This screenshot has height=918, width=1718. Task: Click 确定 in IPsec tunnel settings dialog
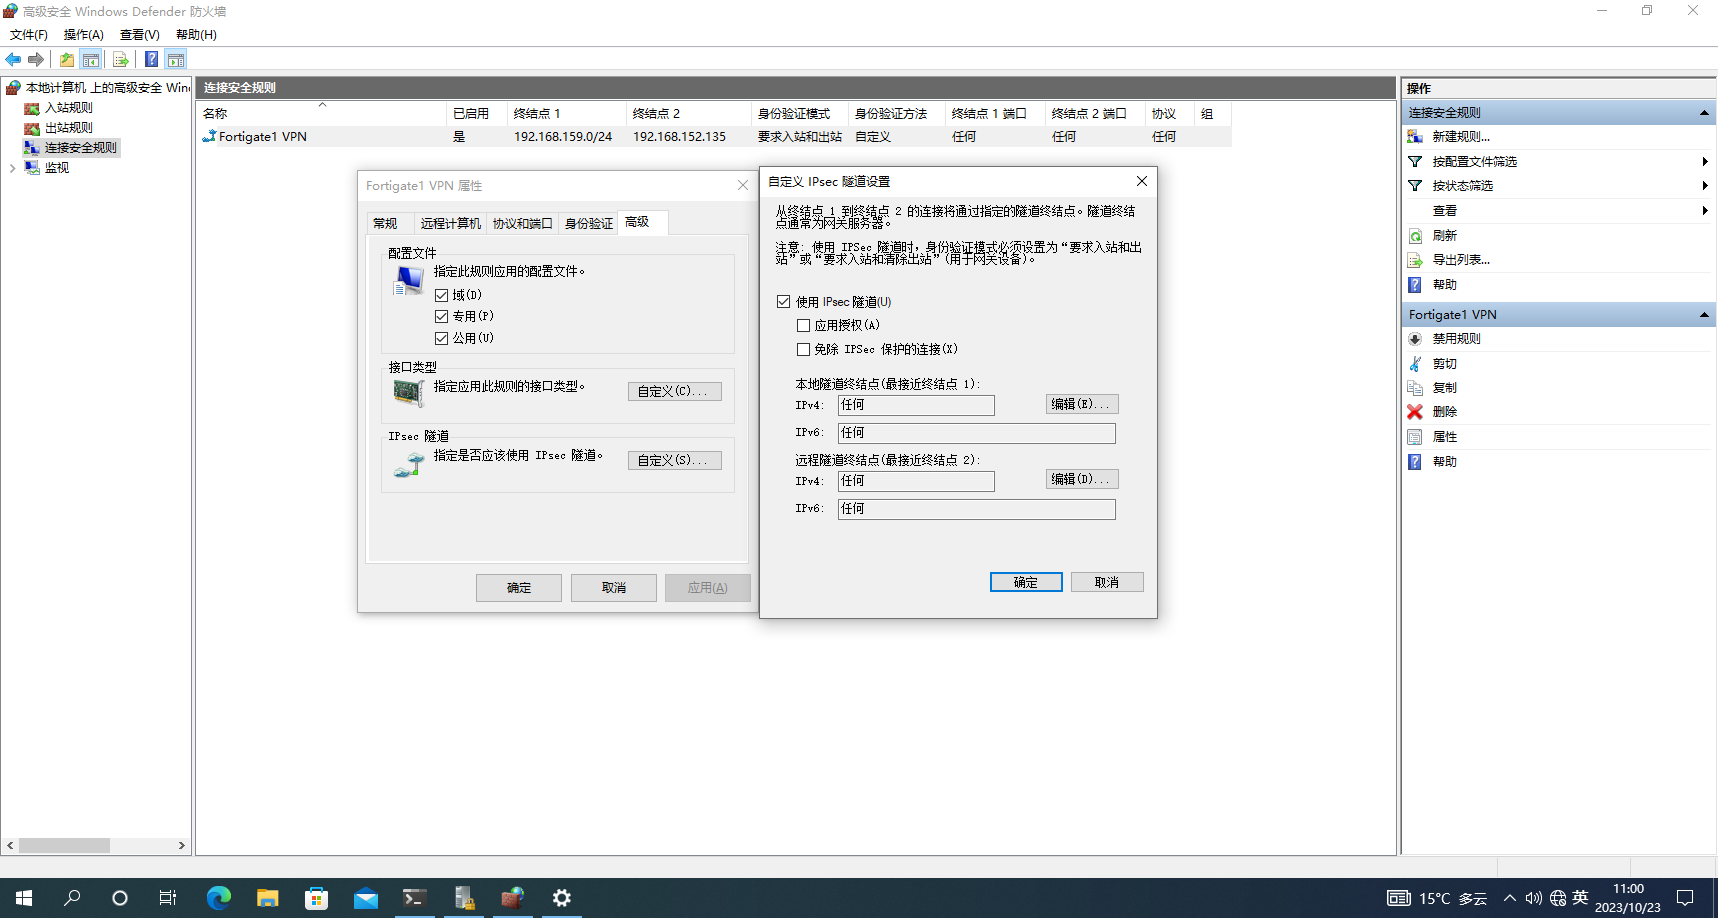pyautogui.click(x=1026, y=583)
